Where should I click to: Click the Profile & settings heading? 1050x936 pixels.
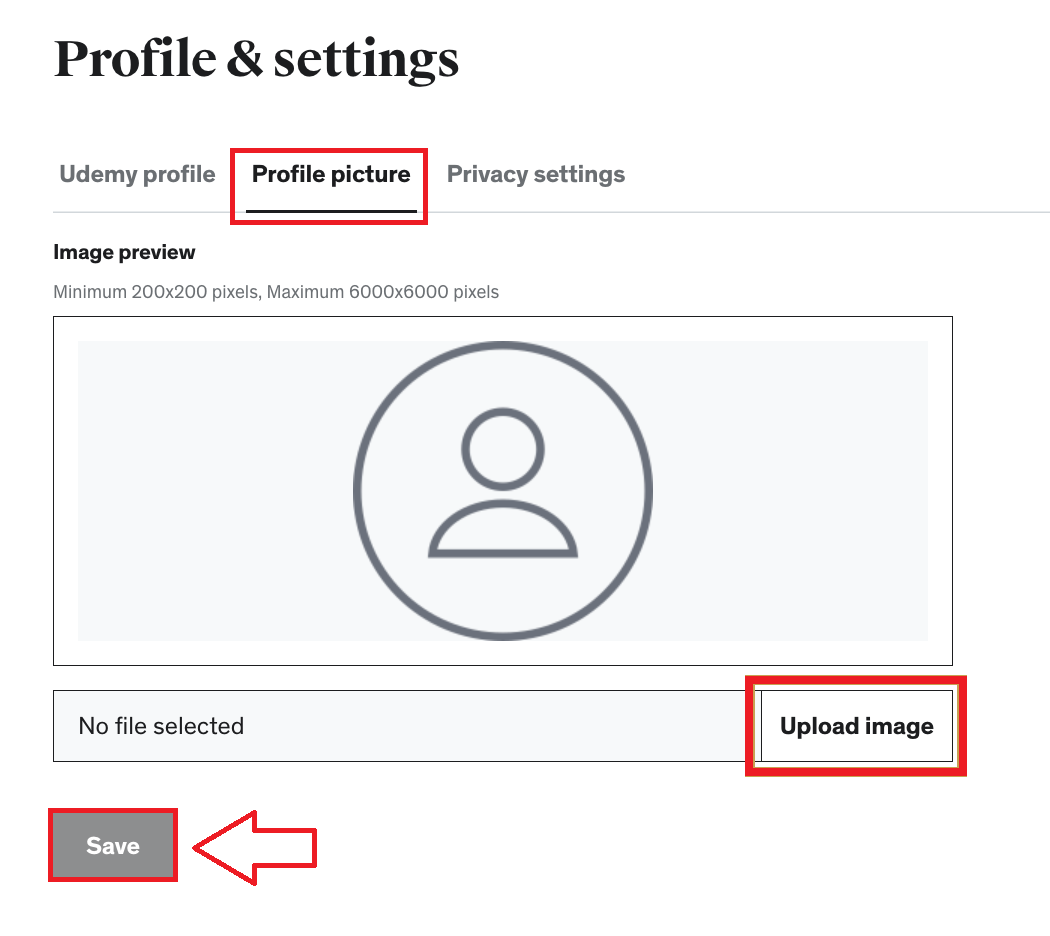point(256,58)
